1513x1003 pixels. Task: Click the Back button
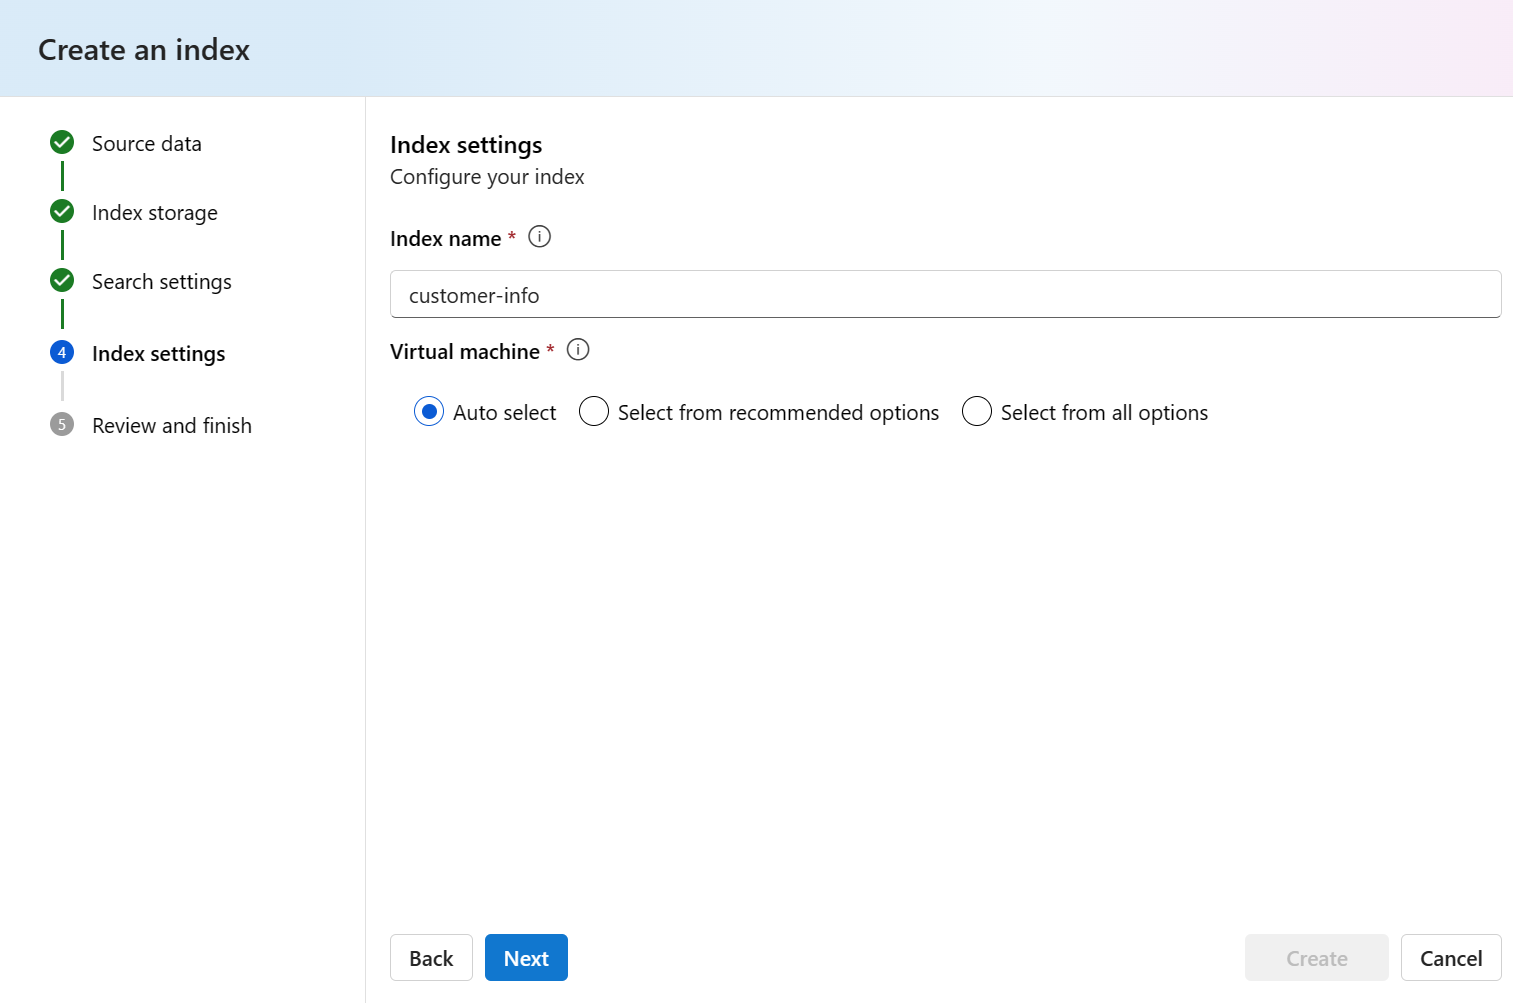pyautogui.click(x=431, y=958)
